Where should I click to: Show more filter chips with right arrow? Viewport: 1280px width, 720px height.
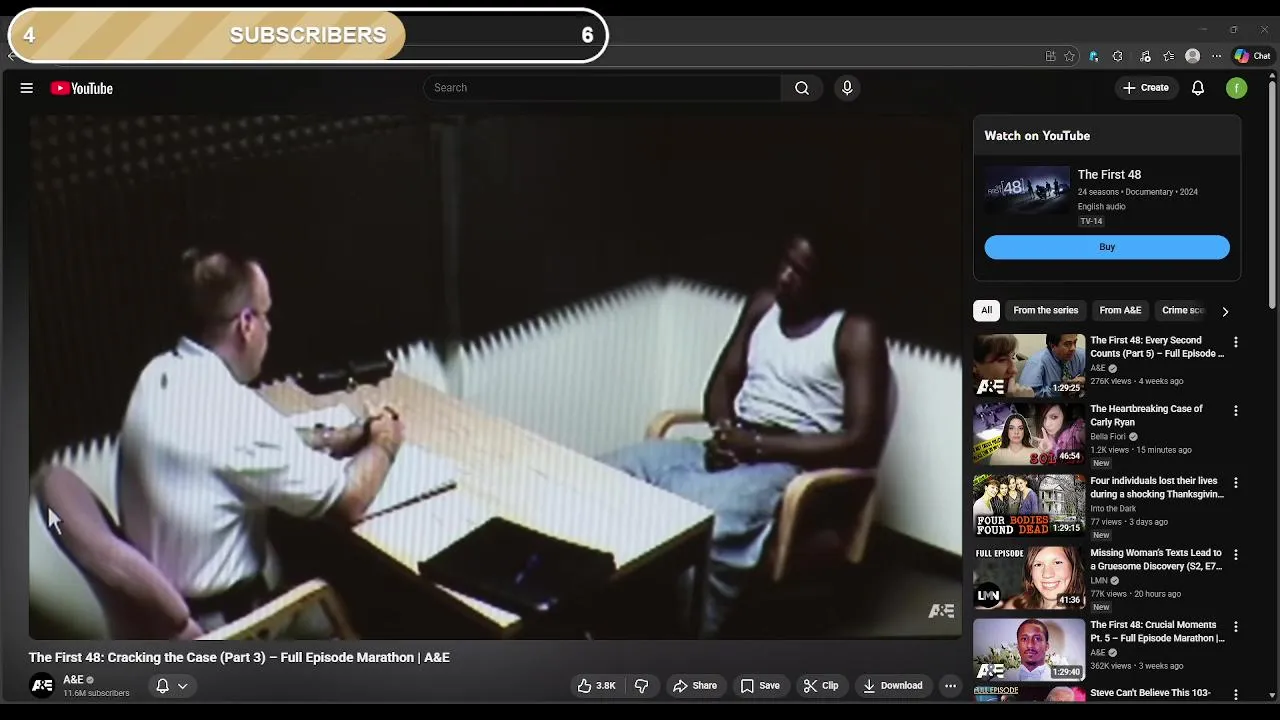coord(1225,311)
